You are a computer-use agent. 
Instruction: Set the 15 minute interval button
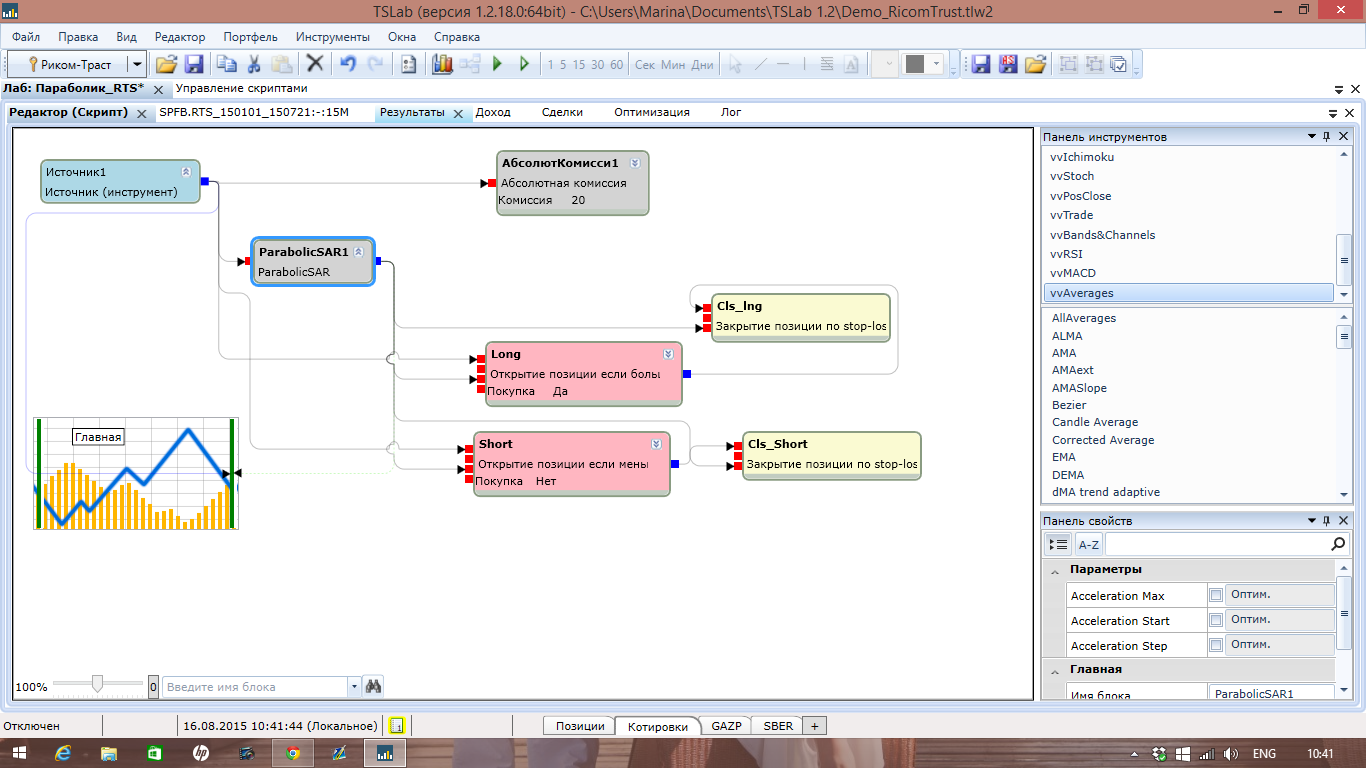click(x=578, y=64)
